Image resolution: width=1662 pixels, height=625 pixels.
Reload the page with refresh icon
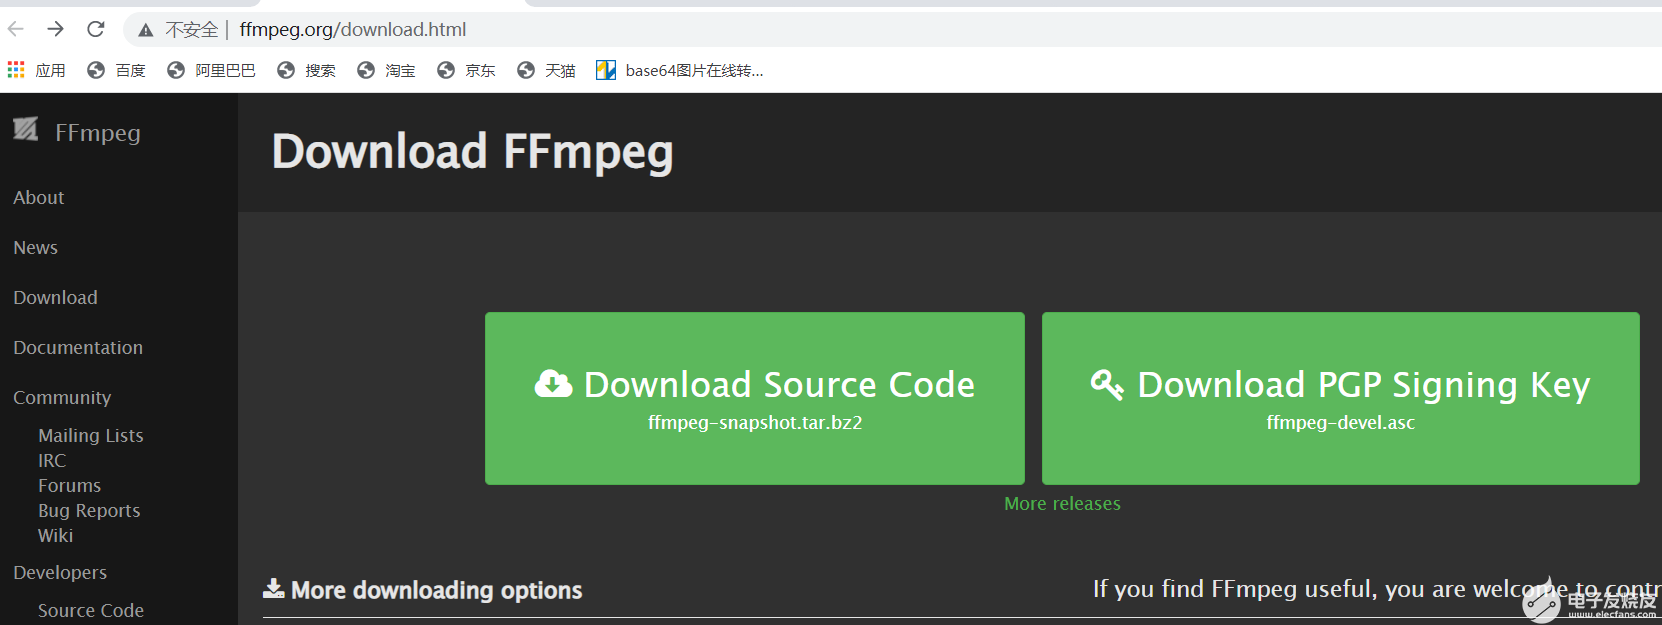tap(96, 29)
